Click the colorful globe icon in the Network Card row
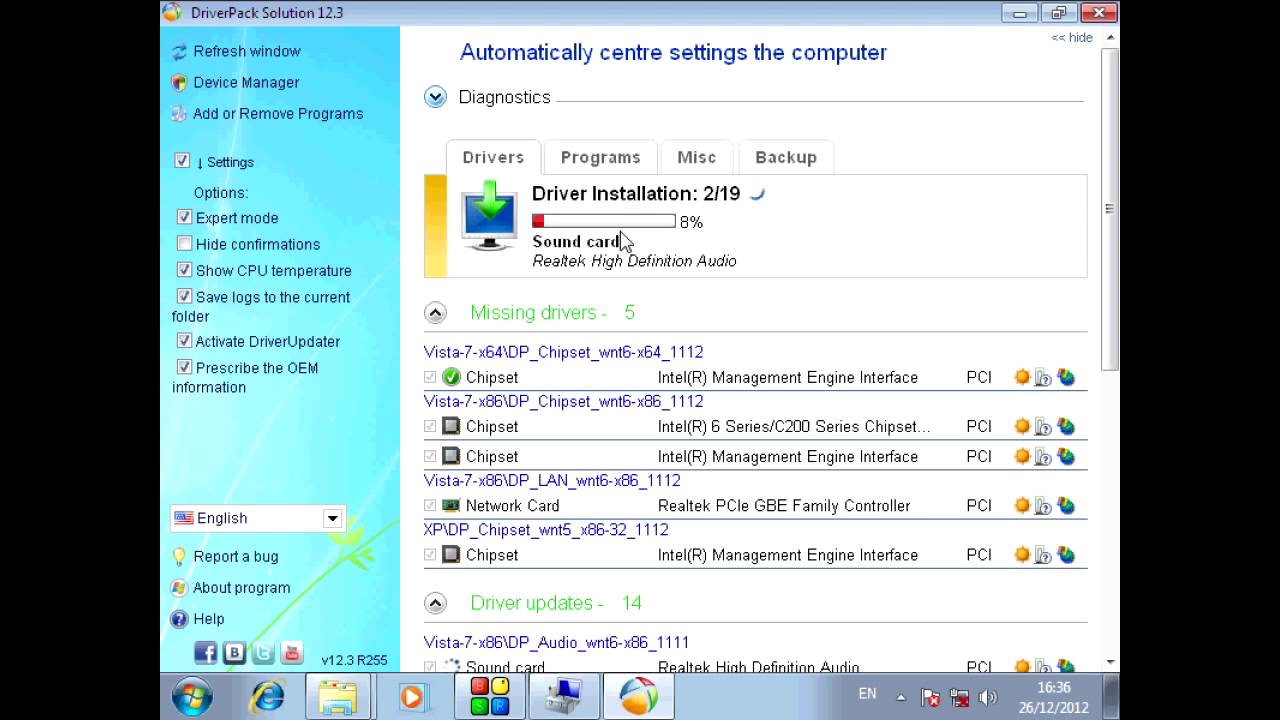 click(1066, 506)
